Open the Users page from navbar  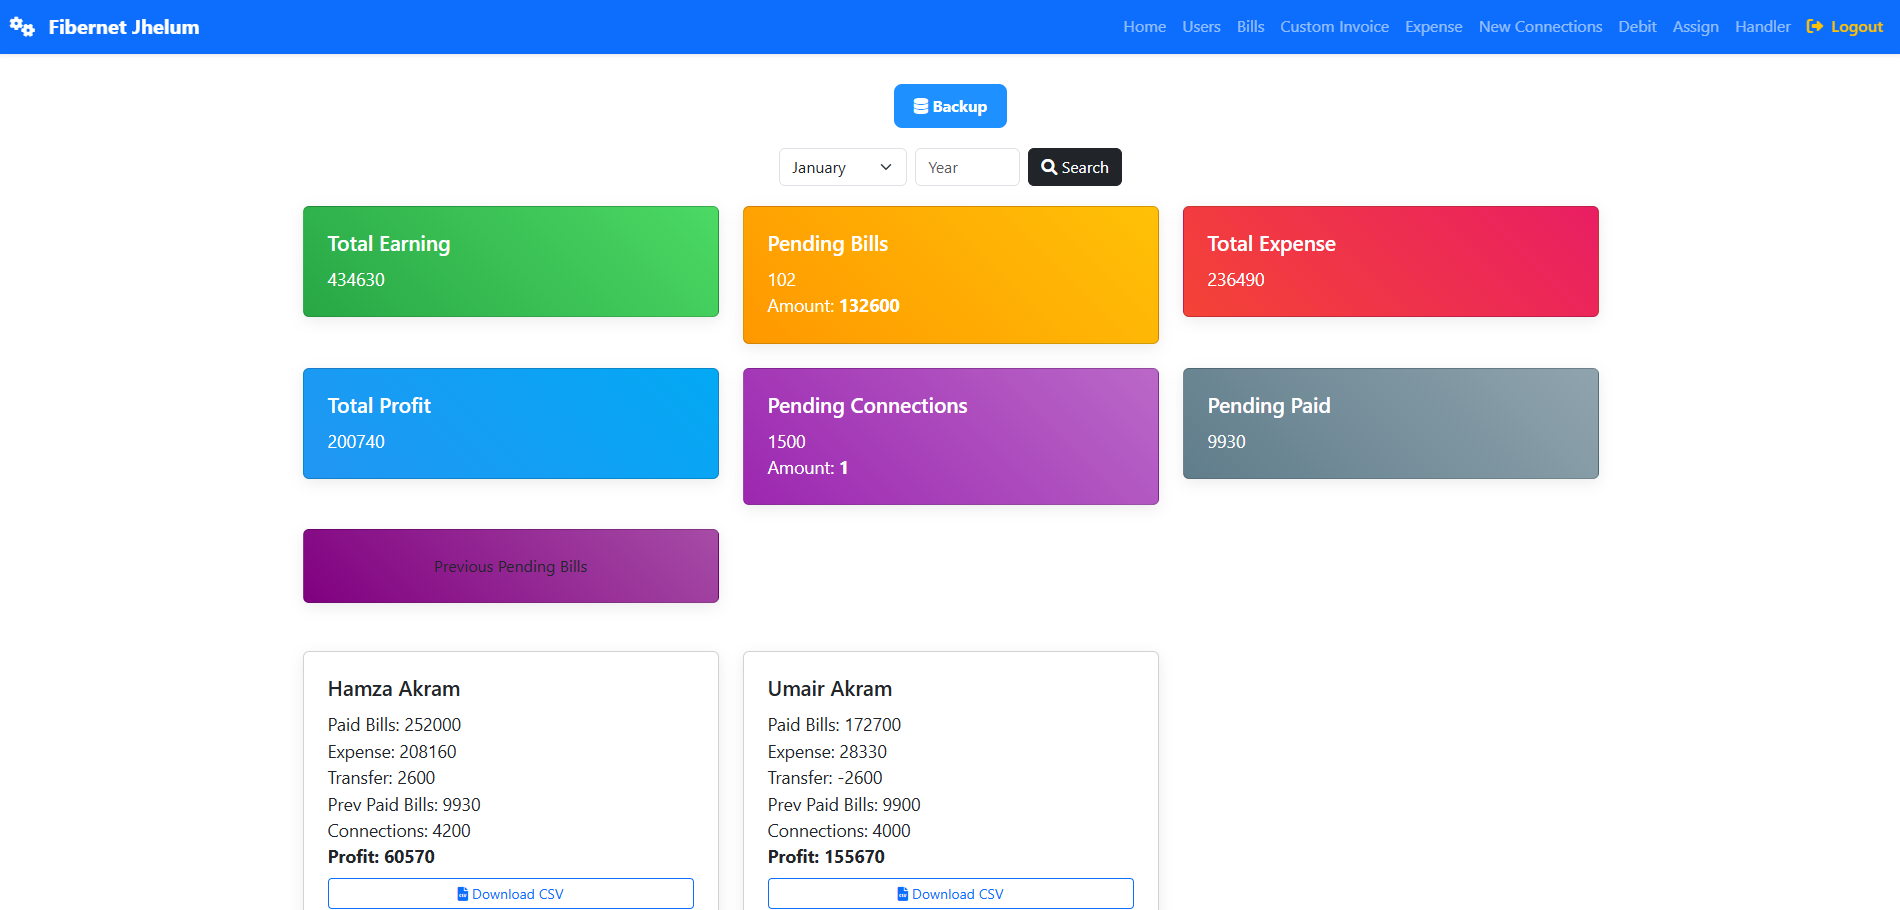click(x=1201, y=27)
